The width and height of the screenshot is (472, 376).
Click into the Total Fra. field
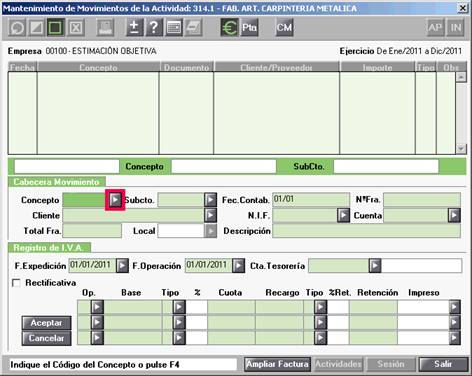click(x=92, y=231)
